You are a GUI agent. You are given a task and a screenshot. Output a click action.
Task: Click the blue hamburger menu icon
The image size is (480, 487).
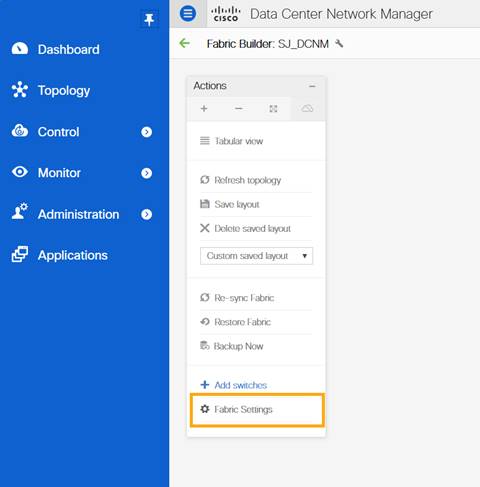(188, 14)
